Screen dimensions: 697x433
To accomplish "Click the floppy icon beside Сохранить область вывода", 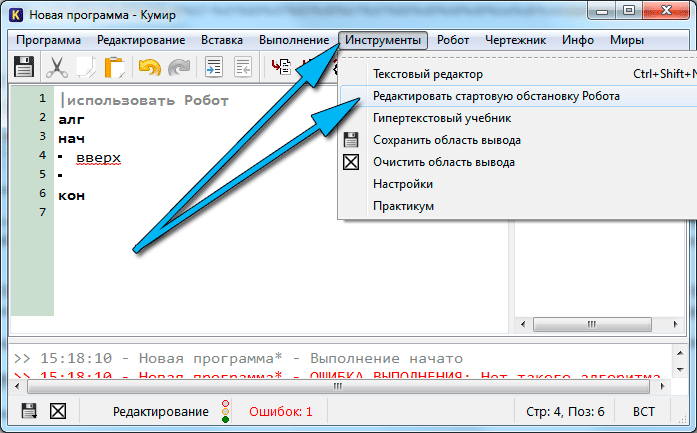I will point(351,140).
